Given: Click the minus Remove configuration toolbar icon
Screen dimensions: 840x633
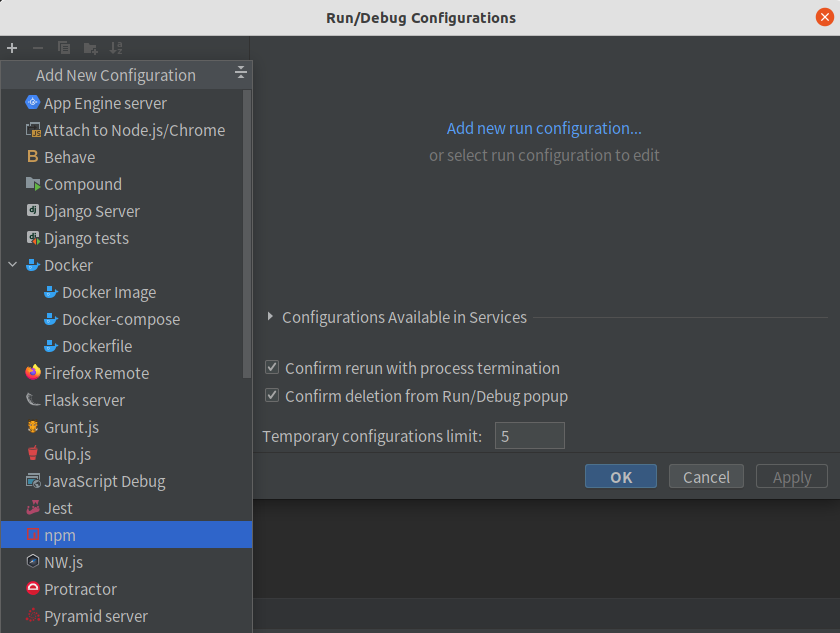Looking at the screenshot, I should point(38,48).
